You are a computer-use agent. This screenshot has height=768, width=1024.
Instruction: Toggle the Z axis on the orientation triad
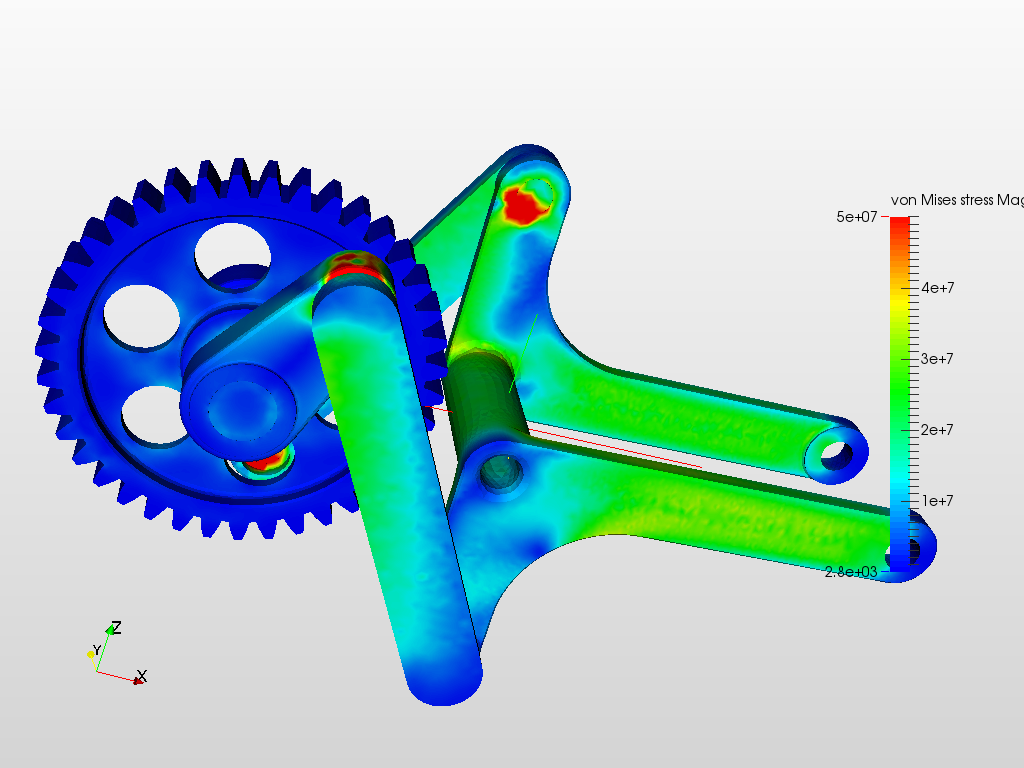tap(113, 628)
